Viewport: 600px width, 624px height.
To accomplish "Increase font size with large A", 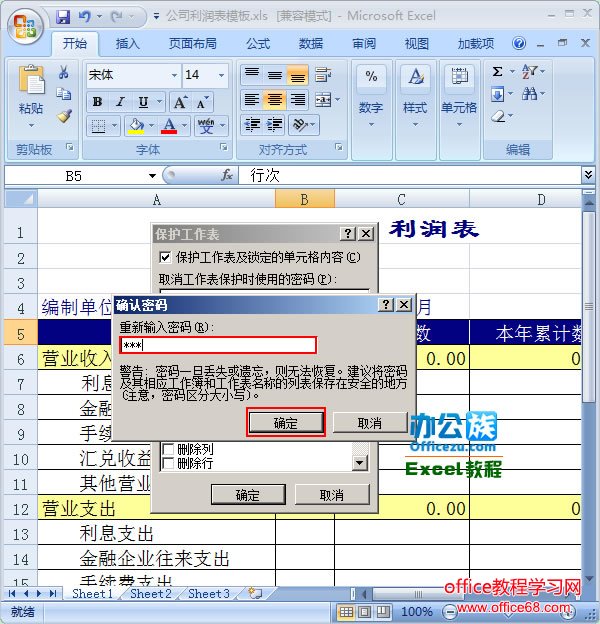I will click(x=180, y=103).
